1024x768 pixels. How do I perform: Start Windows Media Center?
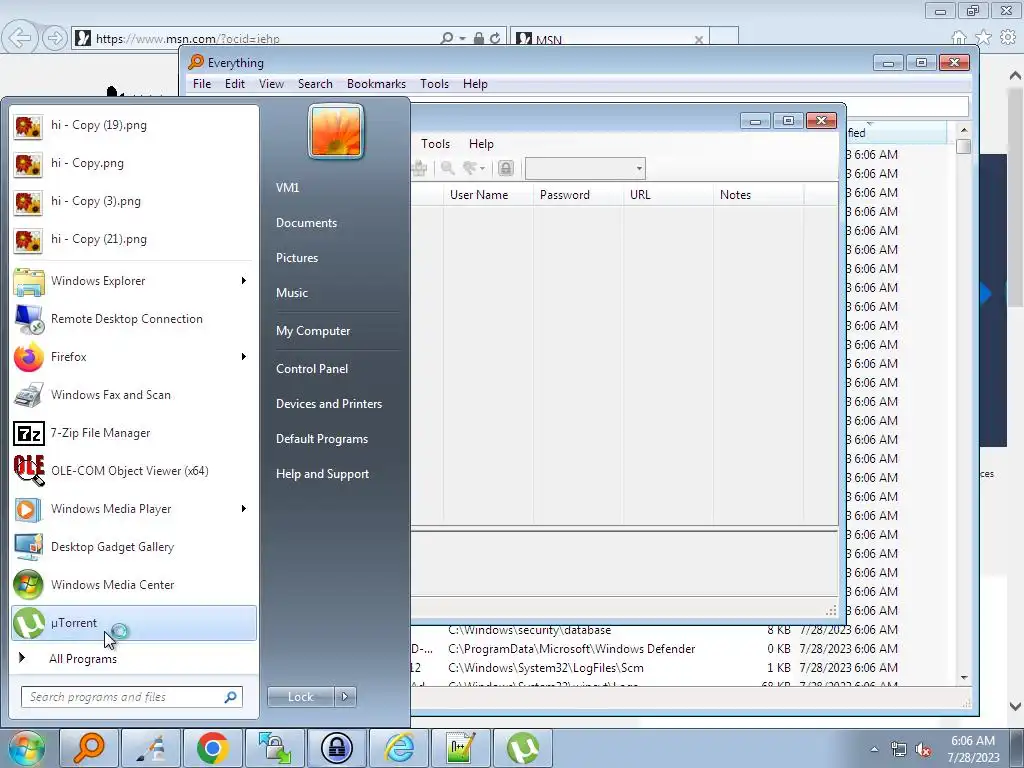133,584
